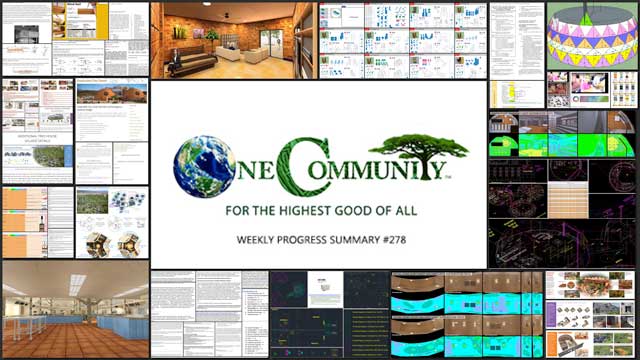Open the topmost village site plan collage
Viewport: 640px width, 360px height.
pyautogui.click(x=591, y=284)
